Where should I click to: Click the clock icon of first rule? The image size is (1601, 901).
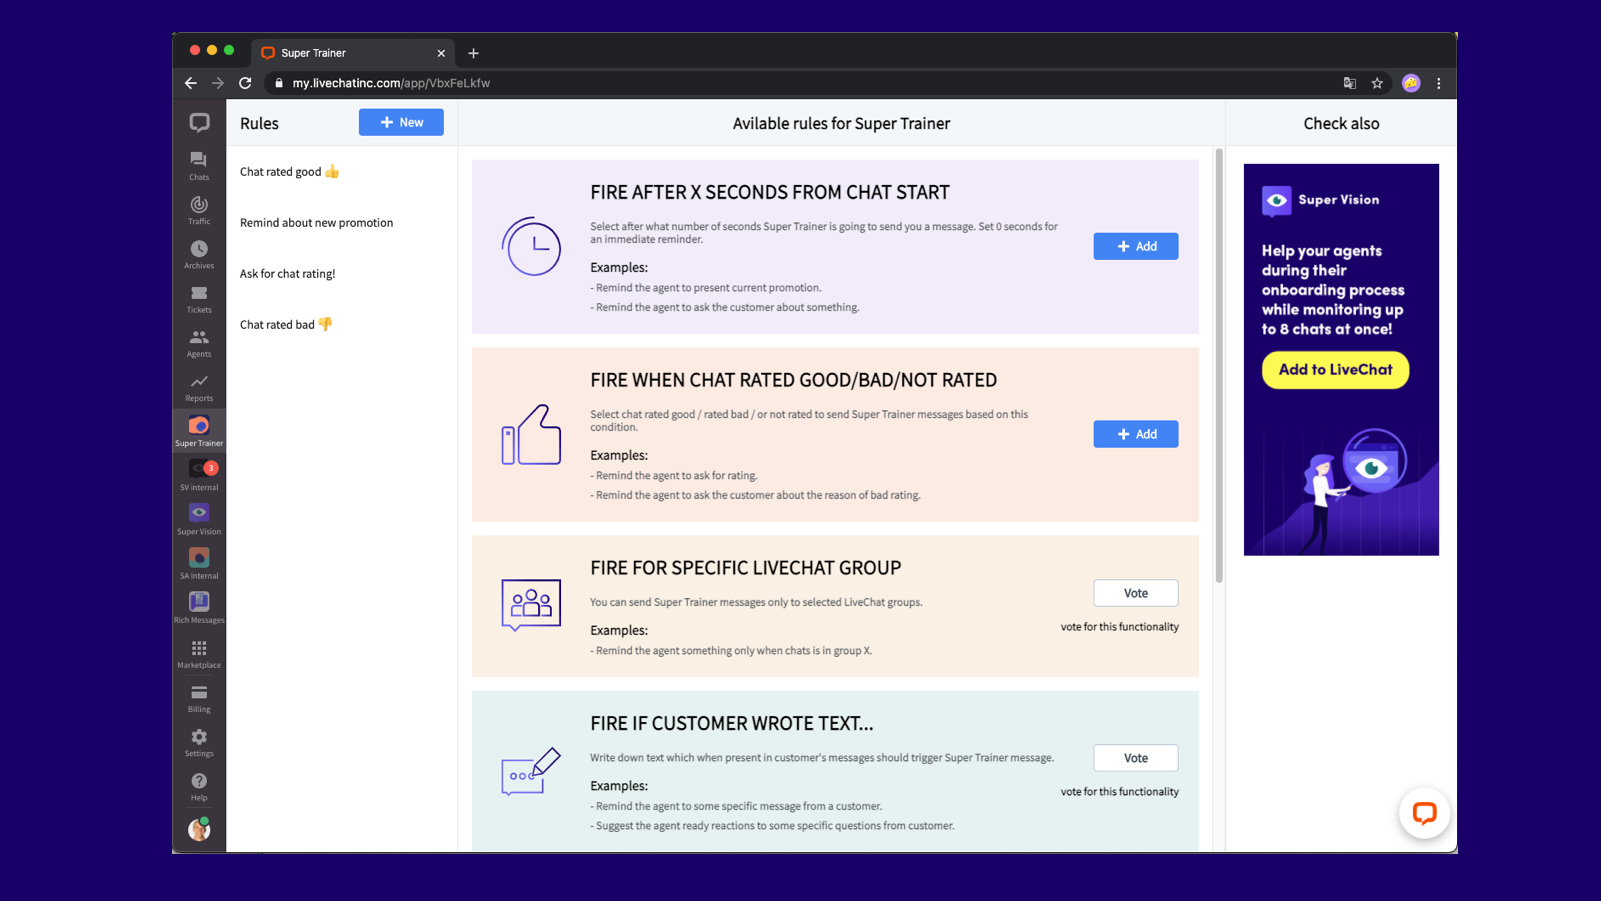(x=531, y=246)
